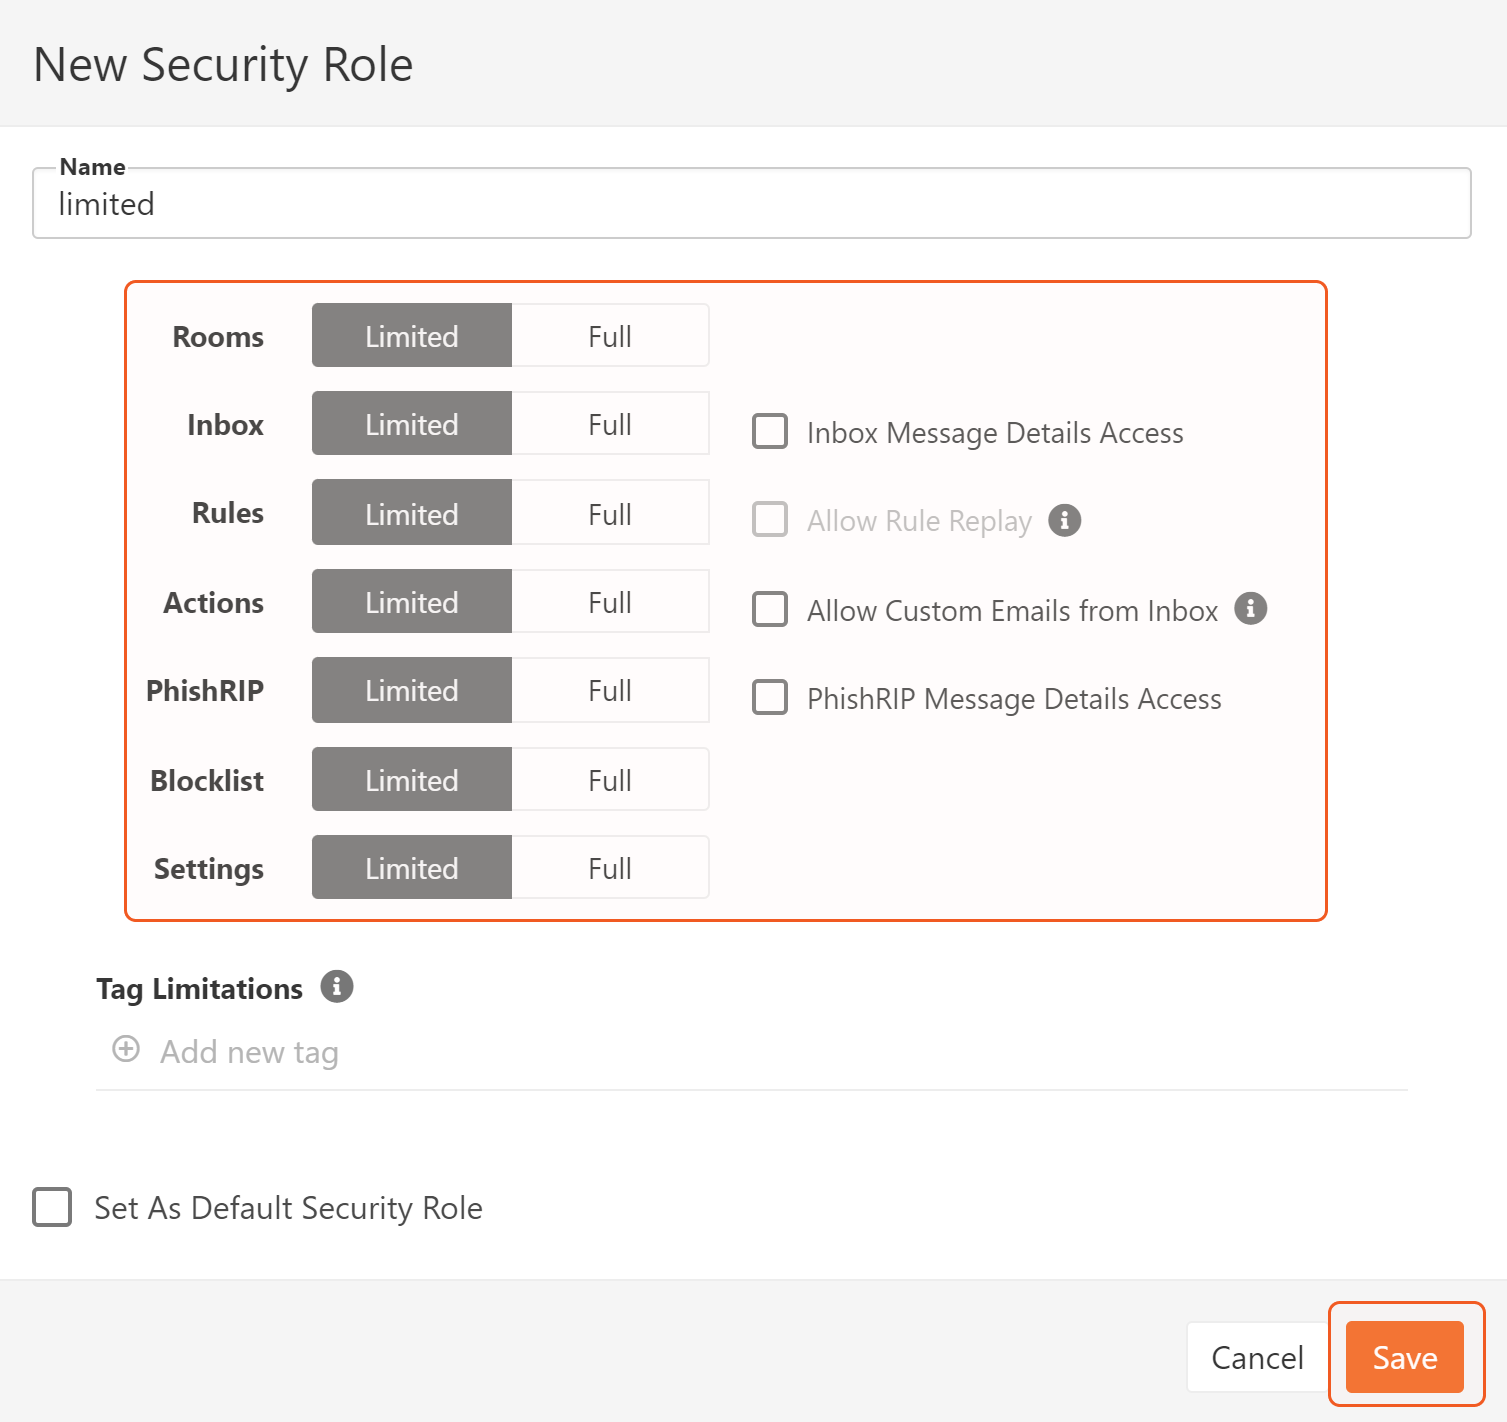Set Rooms permission to Full

click(609, 336)
